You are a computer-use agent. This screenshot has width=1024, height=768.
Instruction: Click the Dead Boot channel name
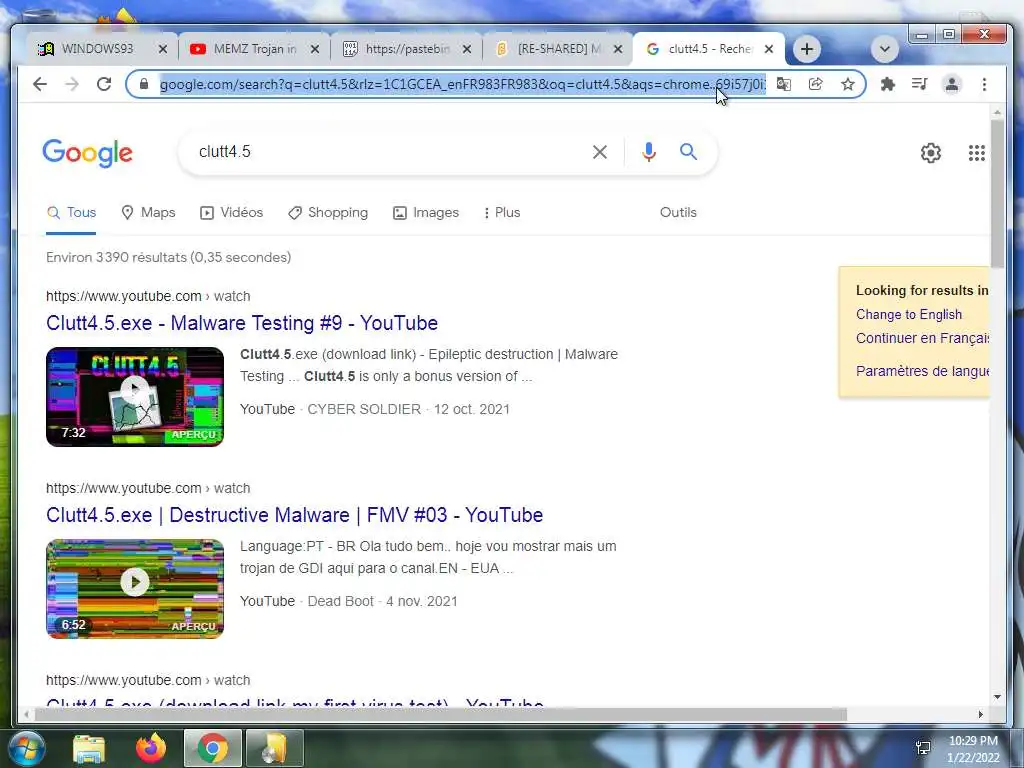pyautogui.click(x=340, y=601)
